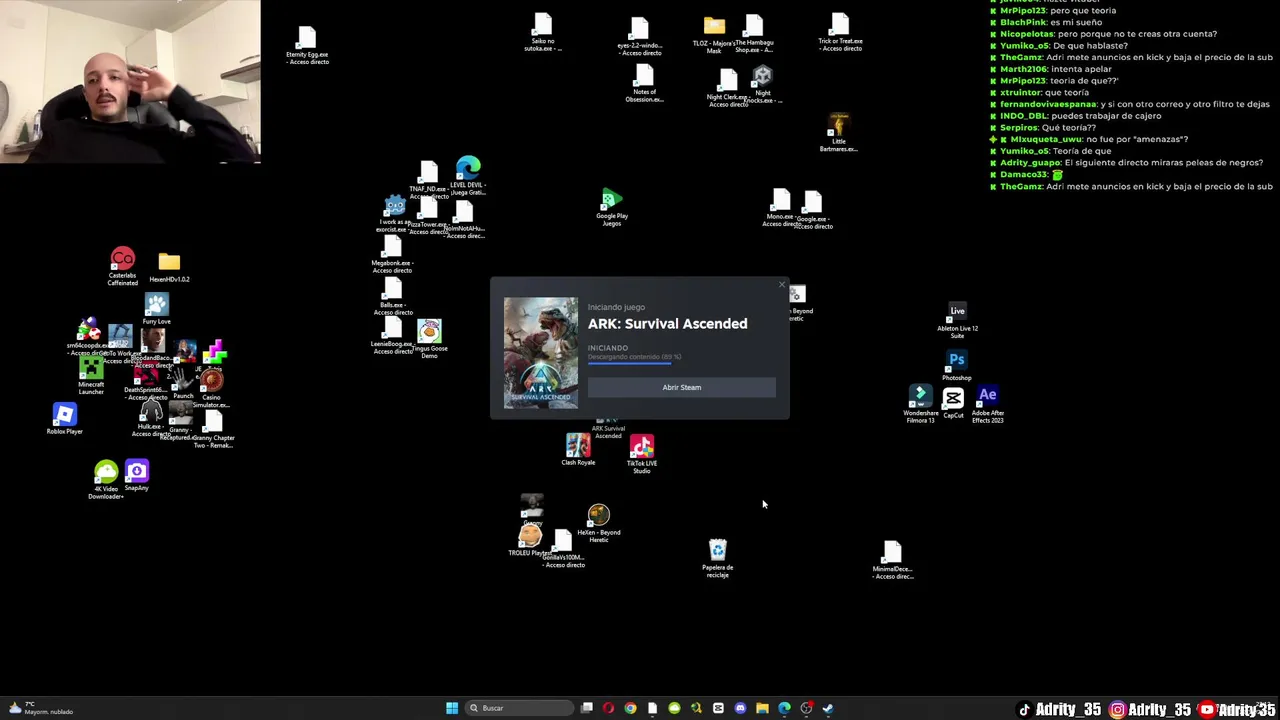Open Microsoft Edge from the taskbar
This screenshot has width=1280, height=720.
(784, 708)
